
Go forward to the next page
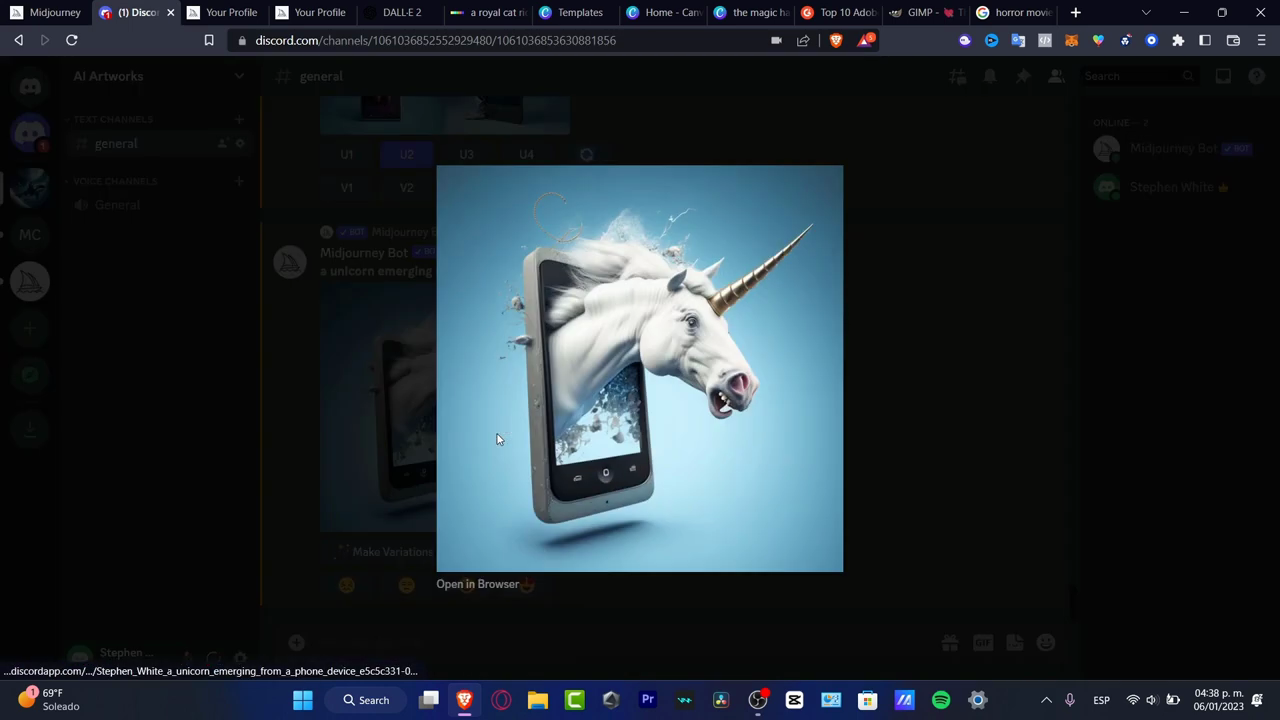[45, 40]
